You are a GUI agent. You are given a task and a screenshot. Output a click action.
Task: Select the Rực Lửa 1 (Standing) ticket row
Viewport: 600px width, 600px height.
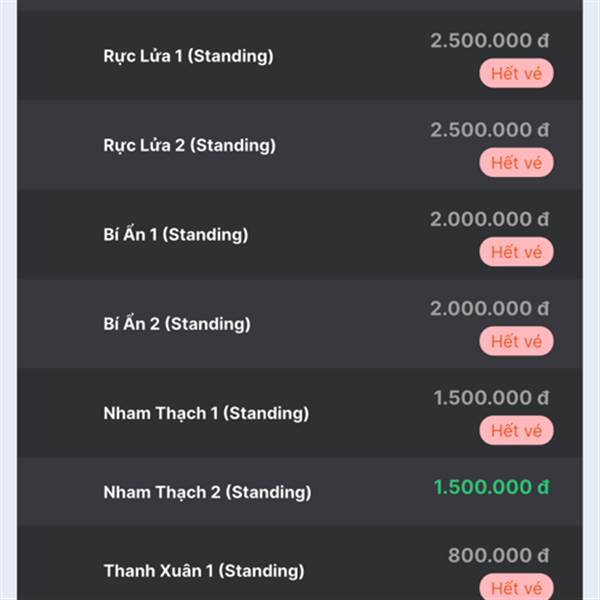point(300,55)
